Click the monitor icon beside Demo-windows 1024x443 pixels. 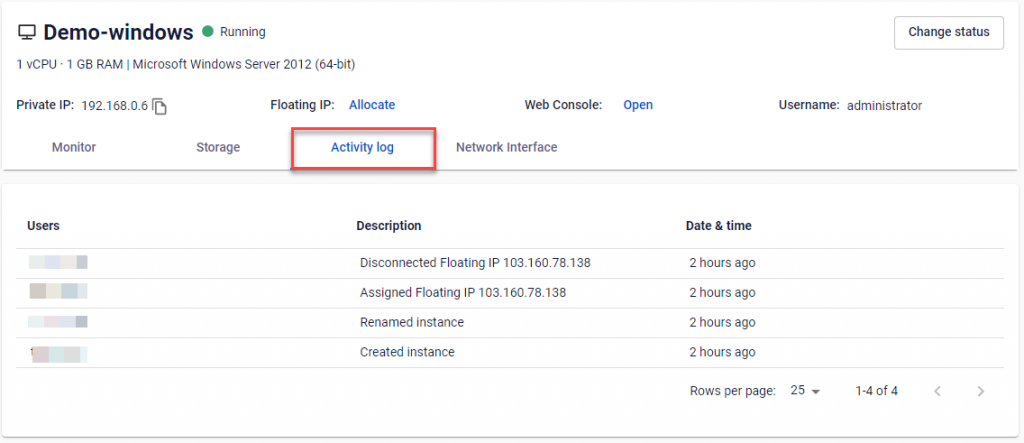pyautogui.click(x=27, y=33)
